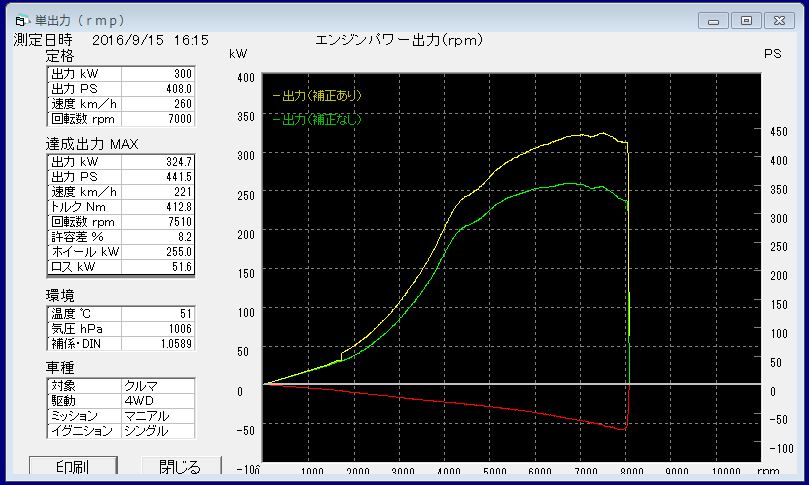Select the max output 324.7 kW cell

pyautogui.click(x=158, y=162)
